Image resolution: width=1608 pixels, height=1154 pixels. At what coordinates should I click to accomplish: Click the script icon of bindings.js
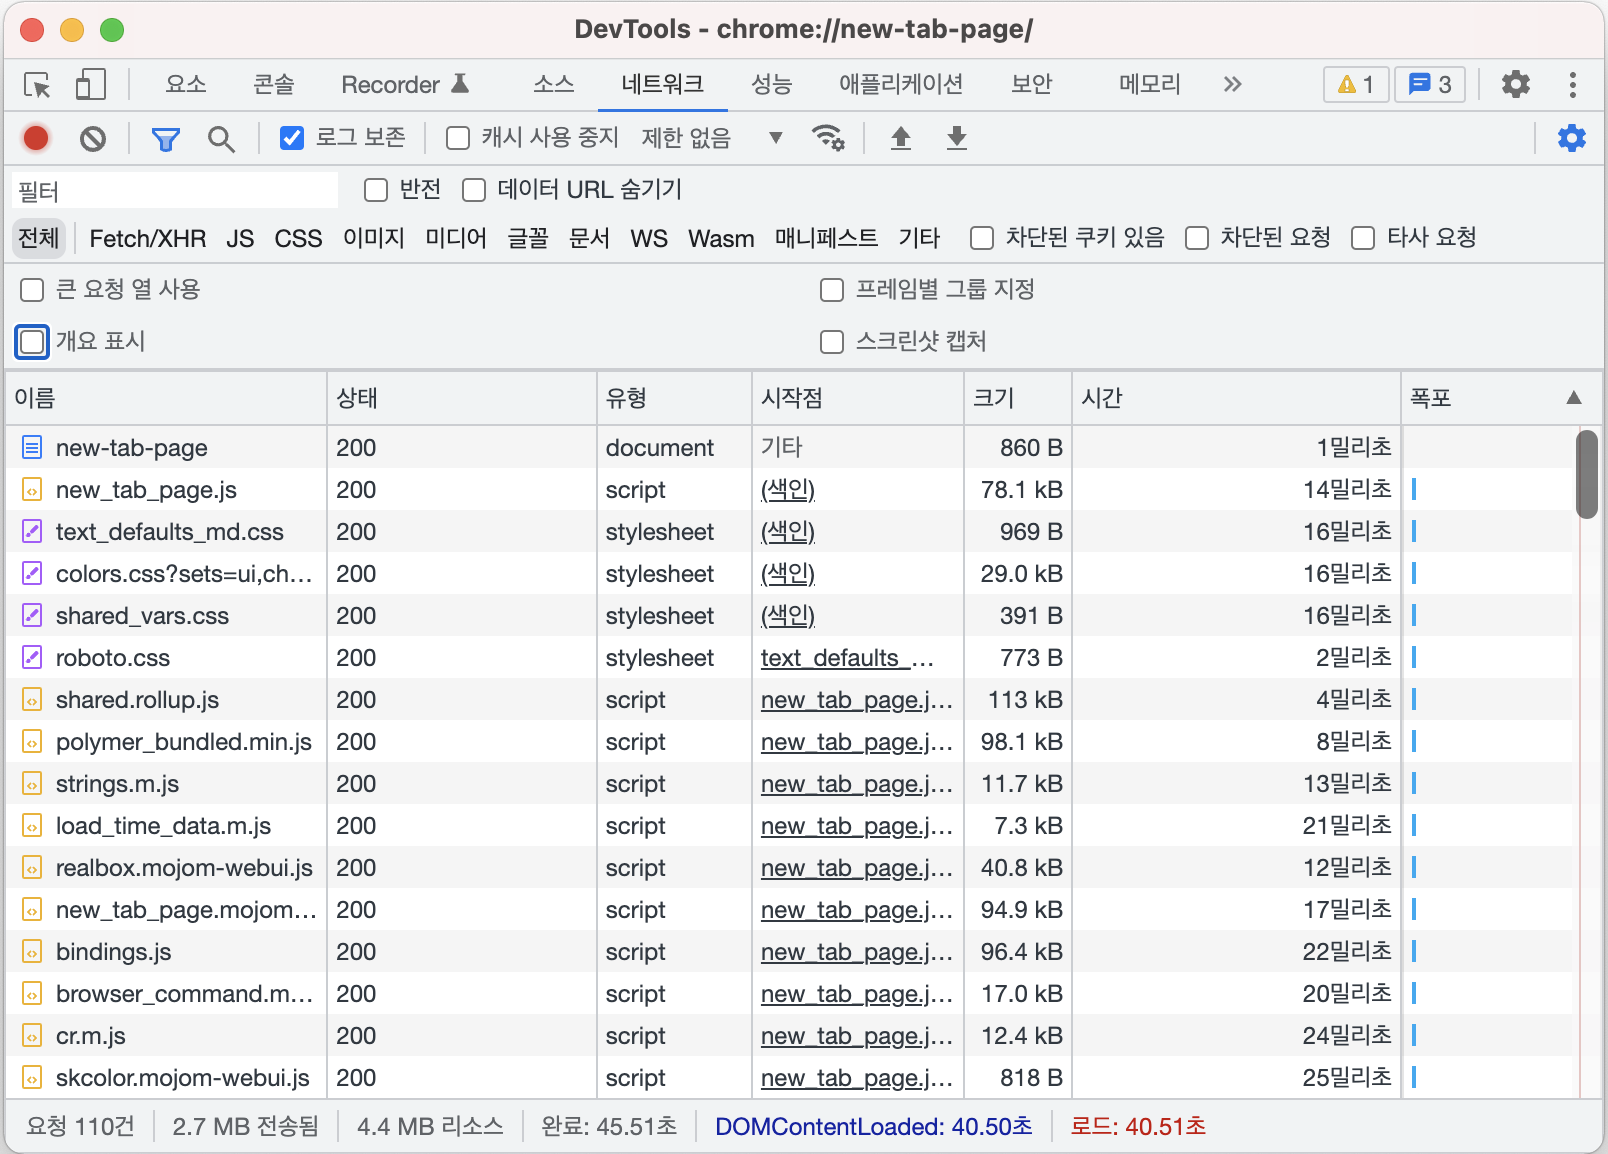(33, 952)
